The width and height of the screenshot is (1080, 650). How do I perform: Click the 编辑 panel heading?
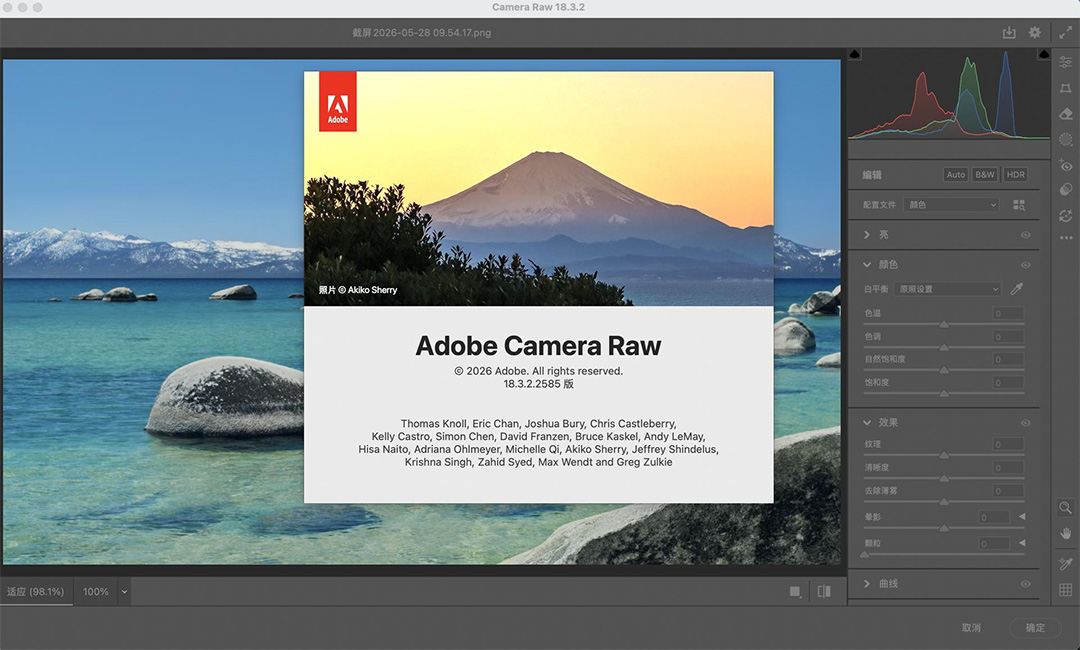[x=872, y=175]
